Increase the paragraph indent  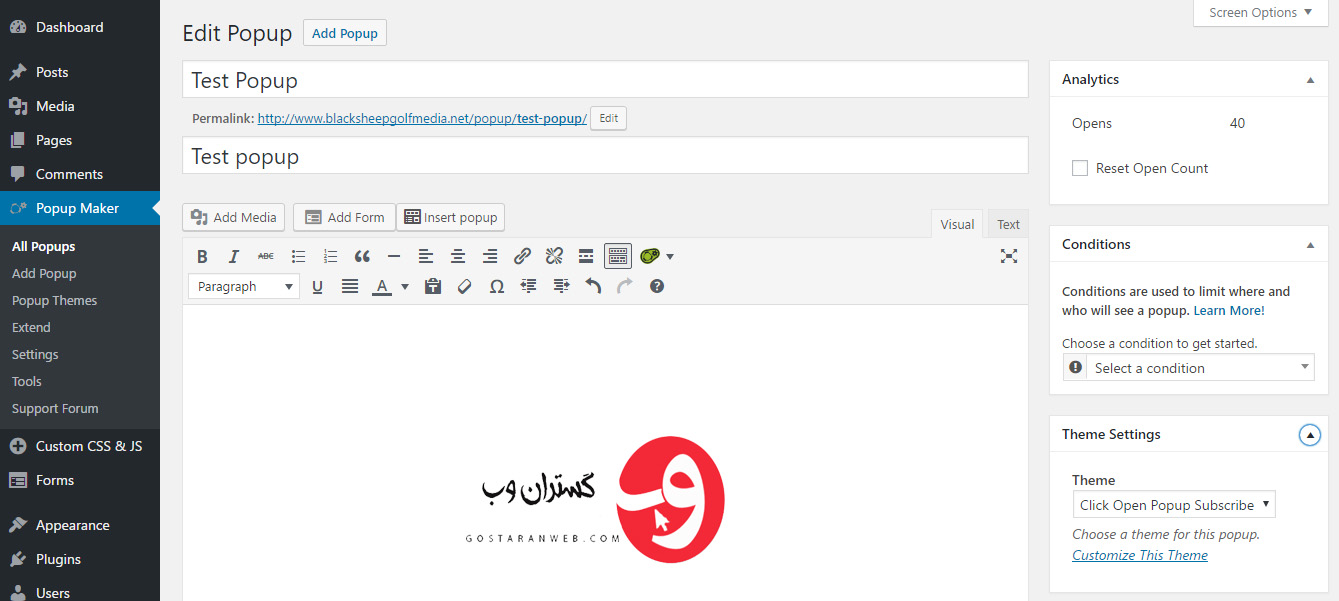pyautogui.click(x=561, y=286)
